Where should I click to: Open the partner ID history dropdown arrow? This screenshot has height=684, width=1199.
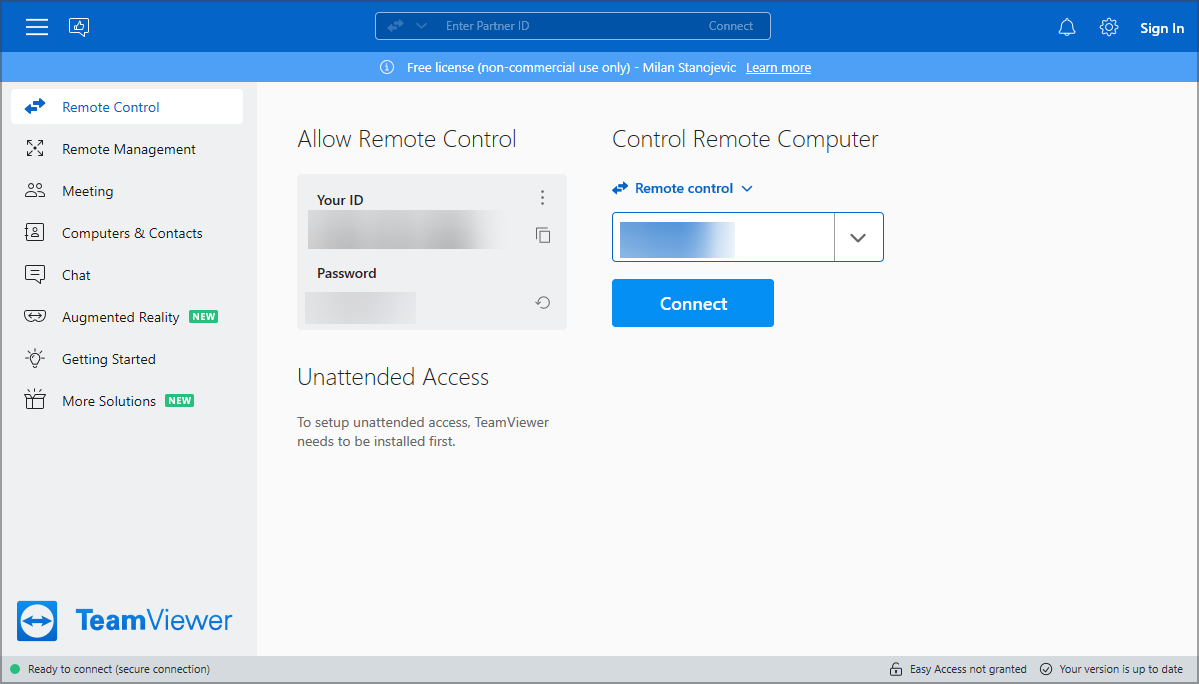coord(858,238)
